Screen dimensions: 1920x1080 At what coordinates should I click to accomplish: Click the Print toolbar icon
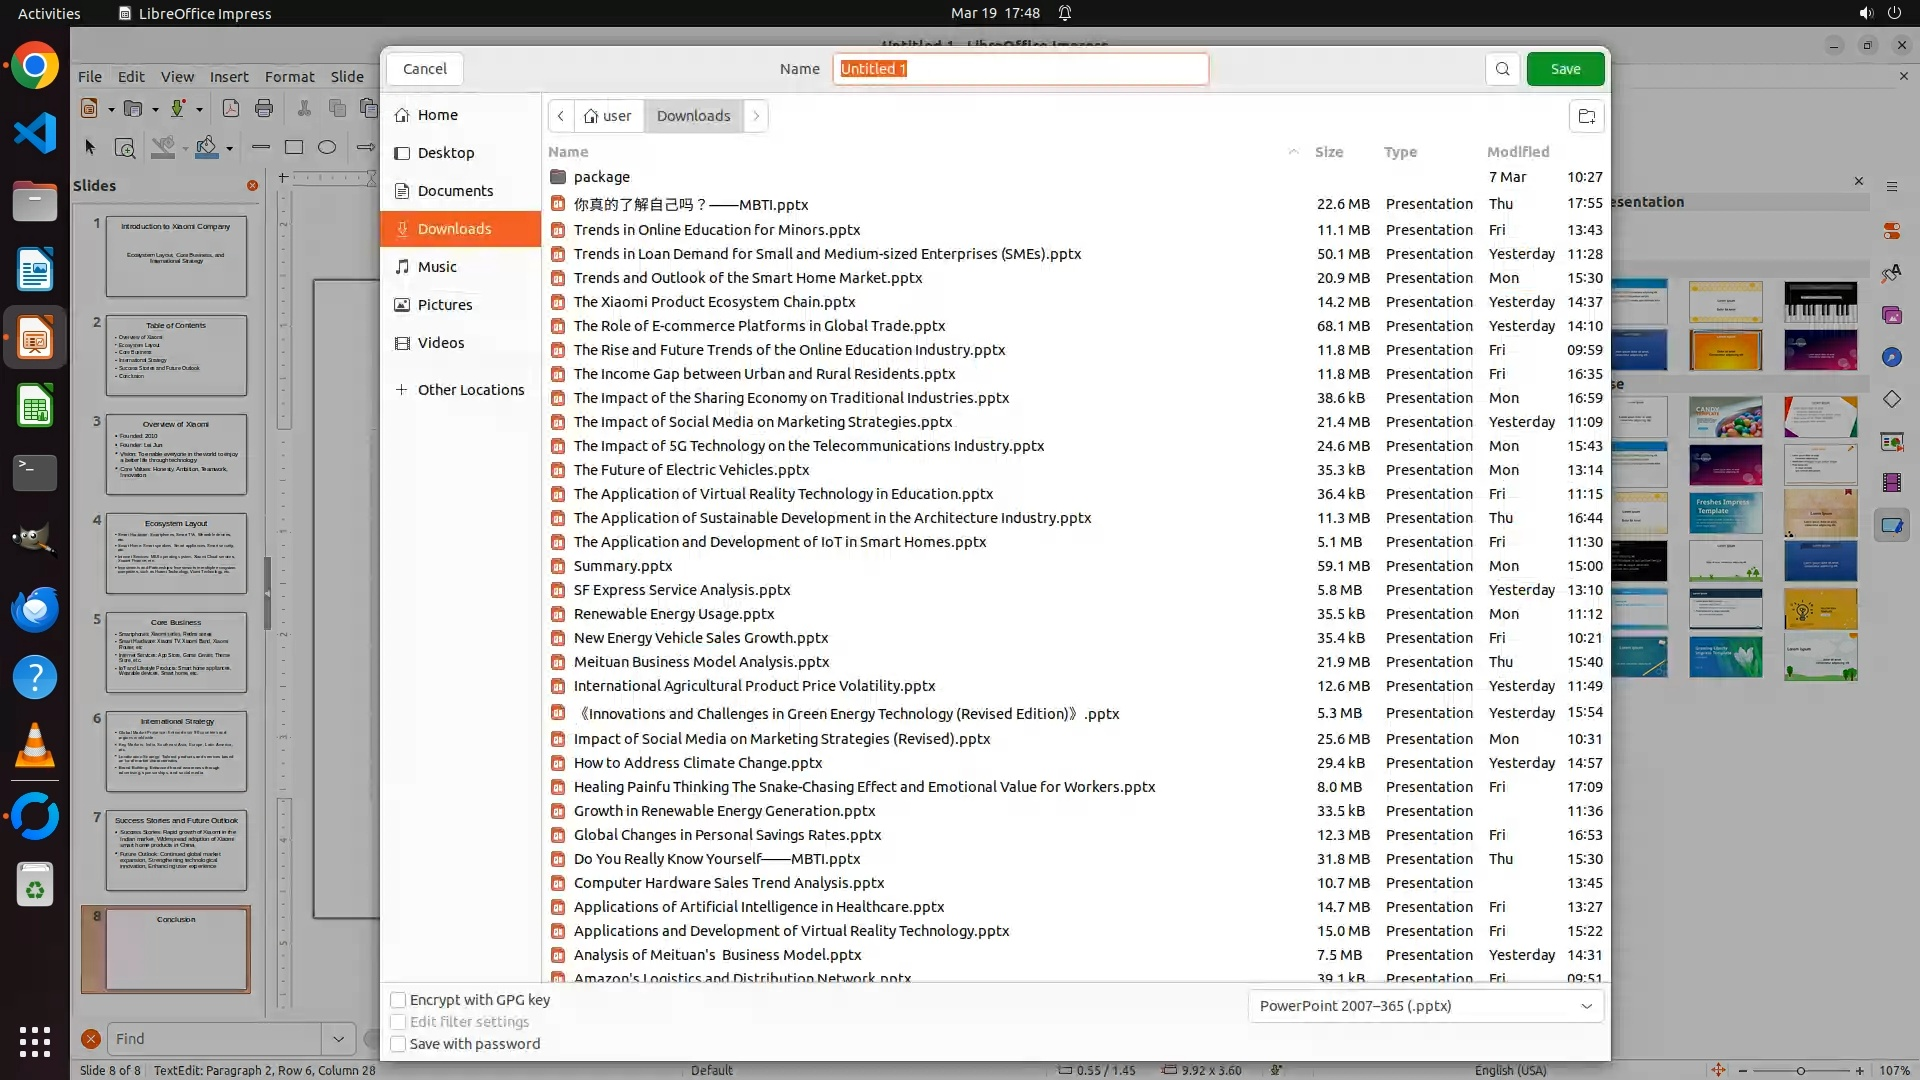pyautogui.click(x=264, y=108)
